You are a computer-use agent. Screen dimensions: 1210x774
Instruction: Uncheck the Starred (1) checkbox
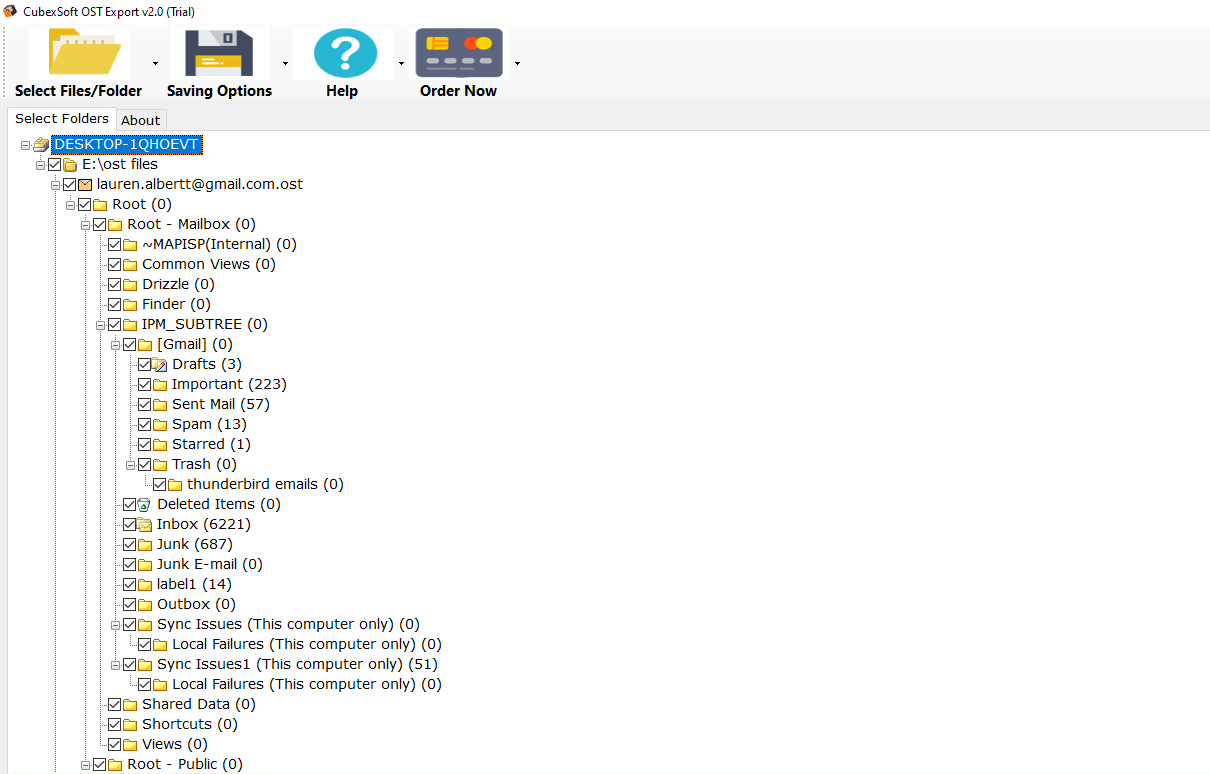pyautogui.click(x=144, y=444)
